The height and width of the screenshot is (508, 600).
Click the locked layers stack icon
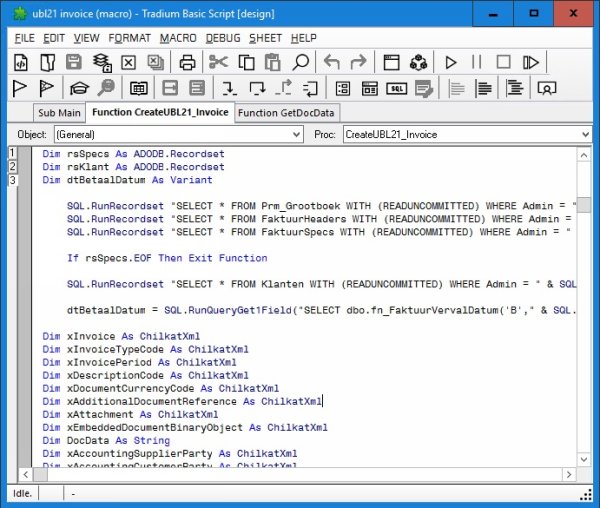tap(102, 63)
